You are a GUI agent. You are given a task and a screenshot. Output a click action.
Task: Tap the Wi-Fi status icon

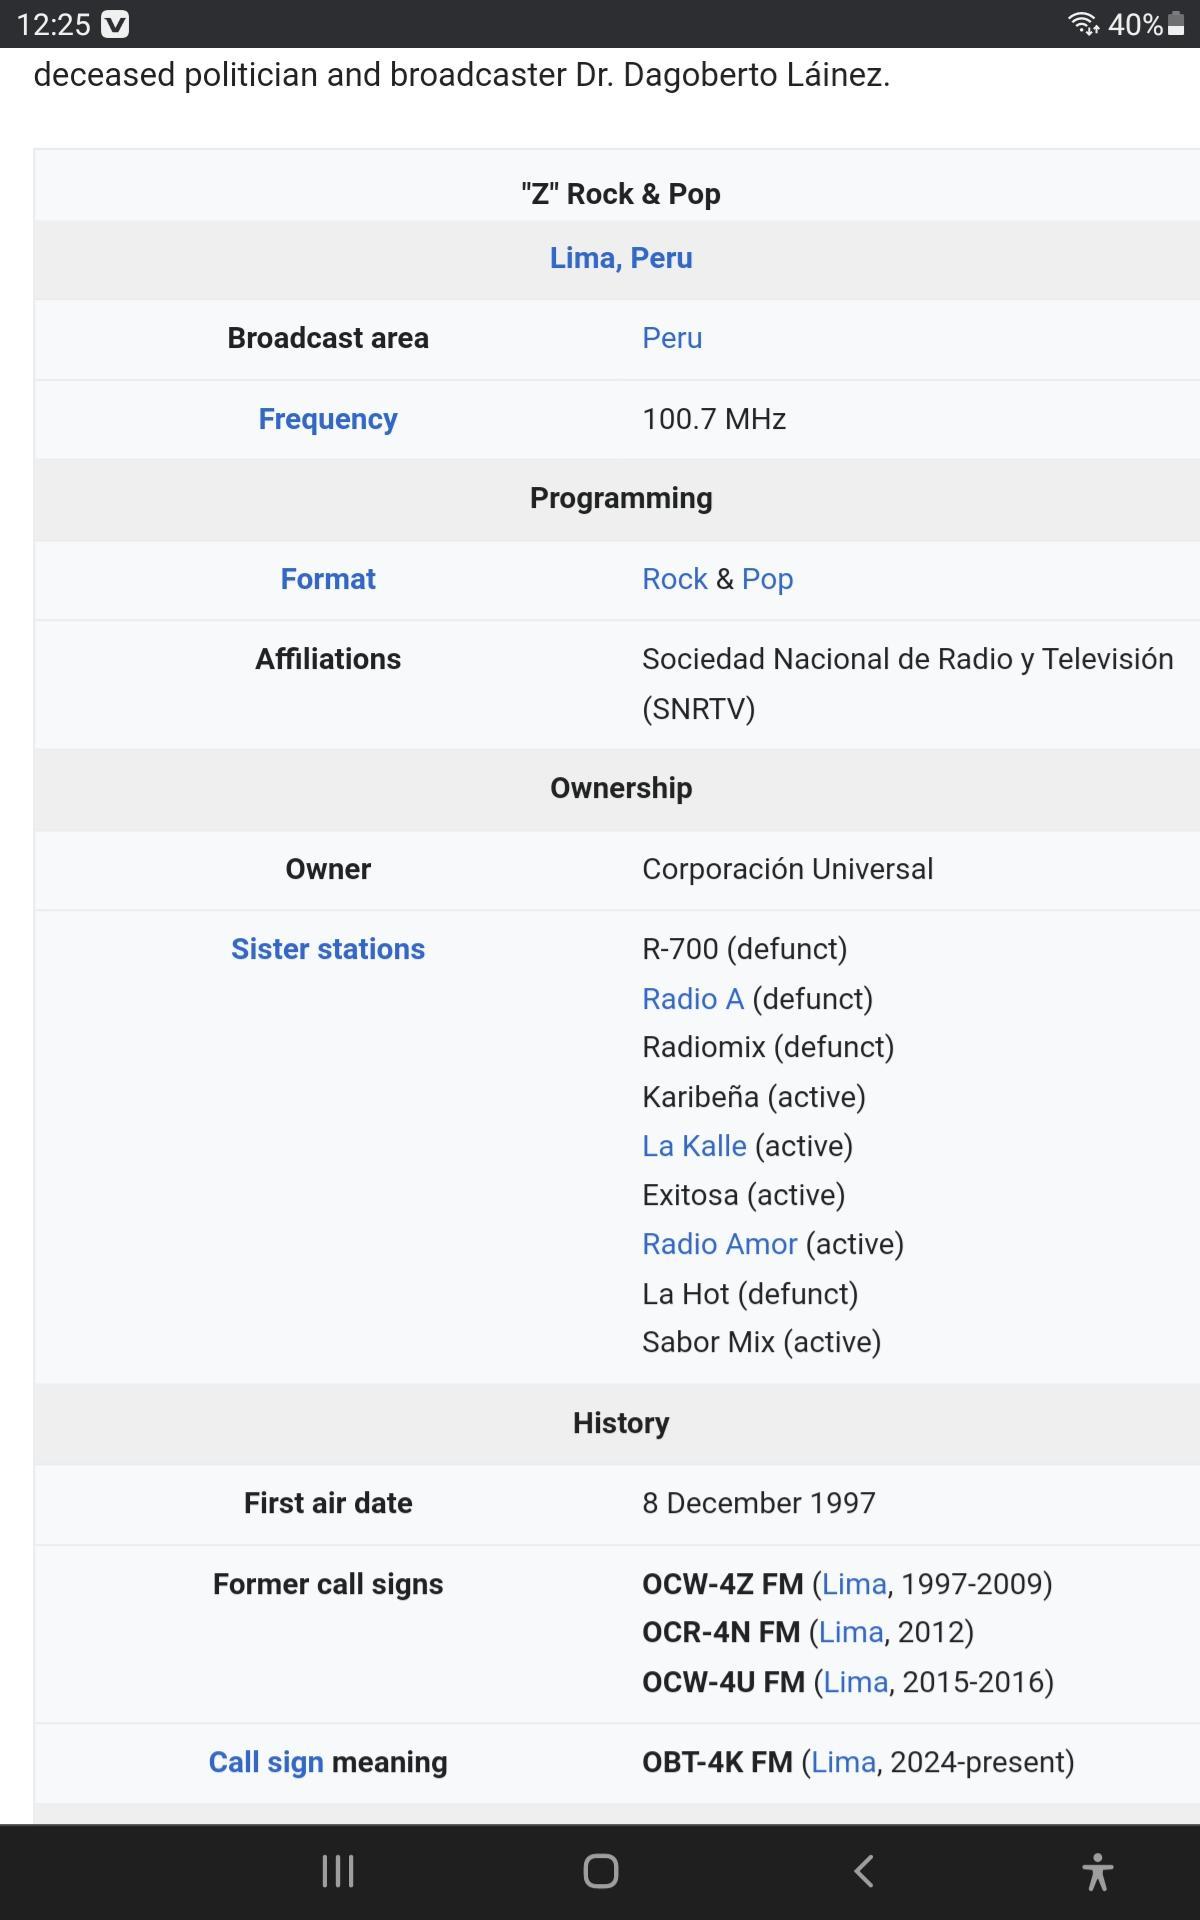click(1083, 24)
